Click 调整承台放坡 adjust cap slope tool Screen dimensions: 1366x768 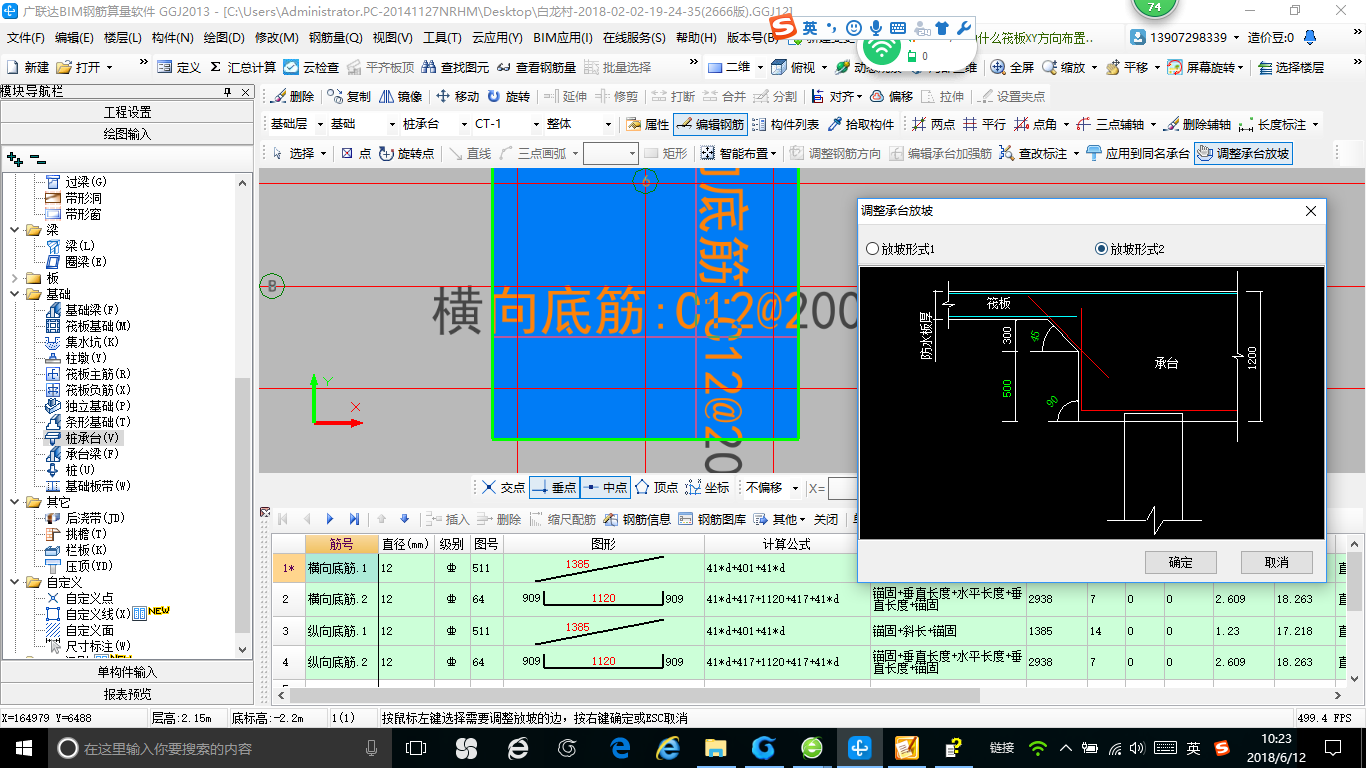pyautogui.click(x=1243, y=153)
